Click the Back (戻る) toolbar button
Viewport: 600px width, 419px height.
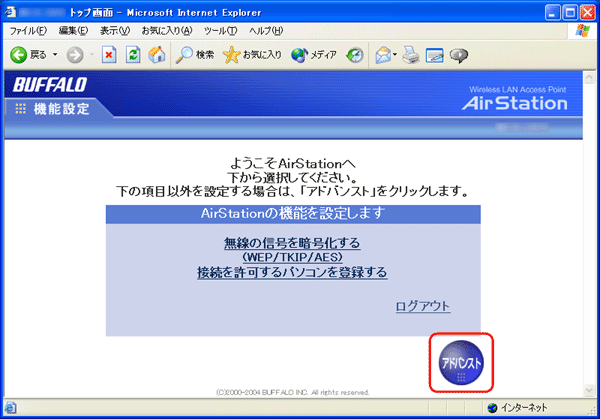tap(29, 55)
